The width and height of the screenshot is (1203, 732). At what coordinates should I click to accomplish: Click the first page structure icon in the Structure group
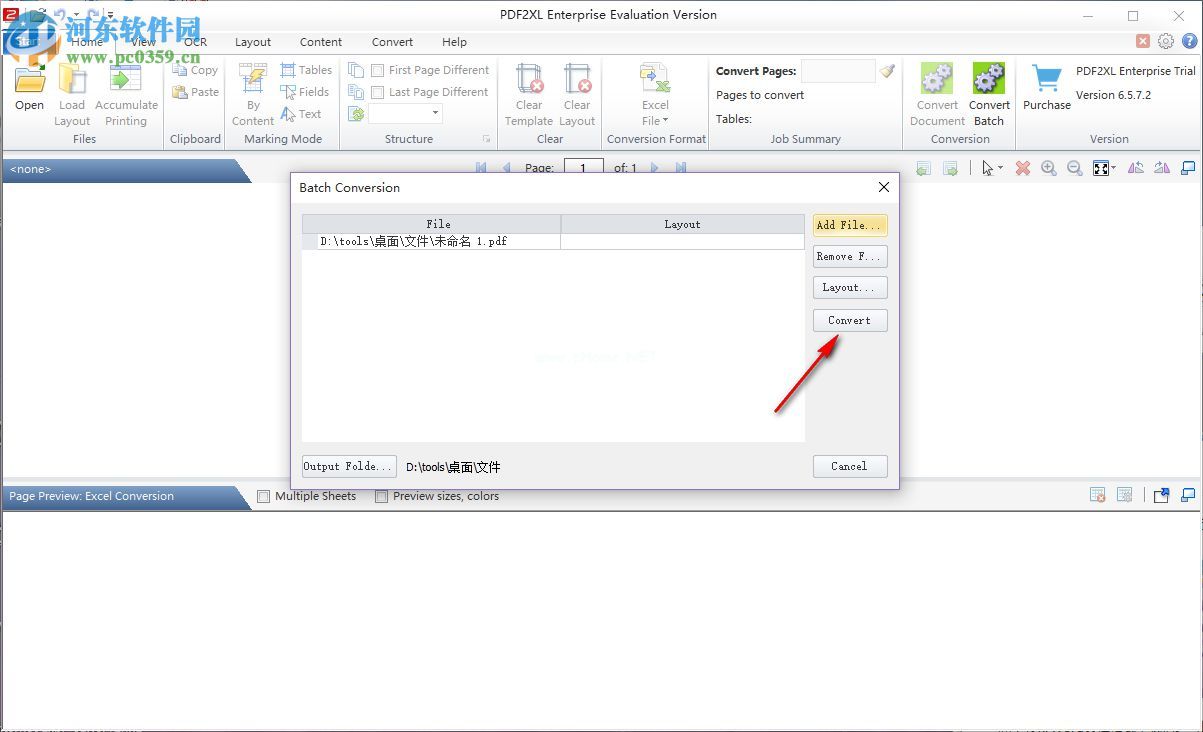click(356, 70)
